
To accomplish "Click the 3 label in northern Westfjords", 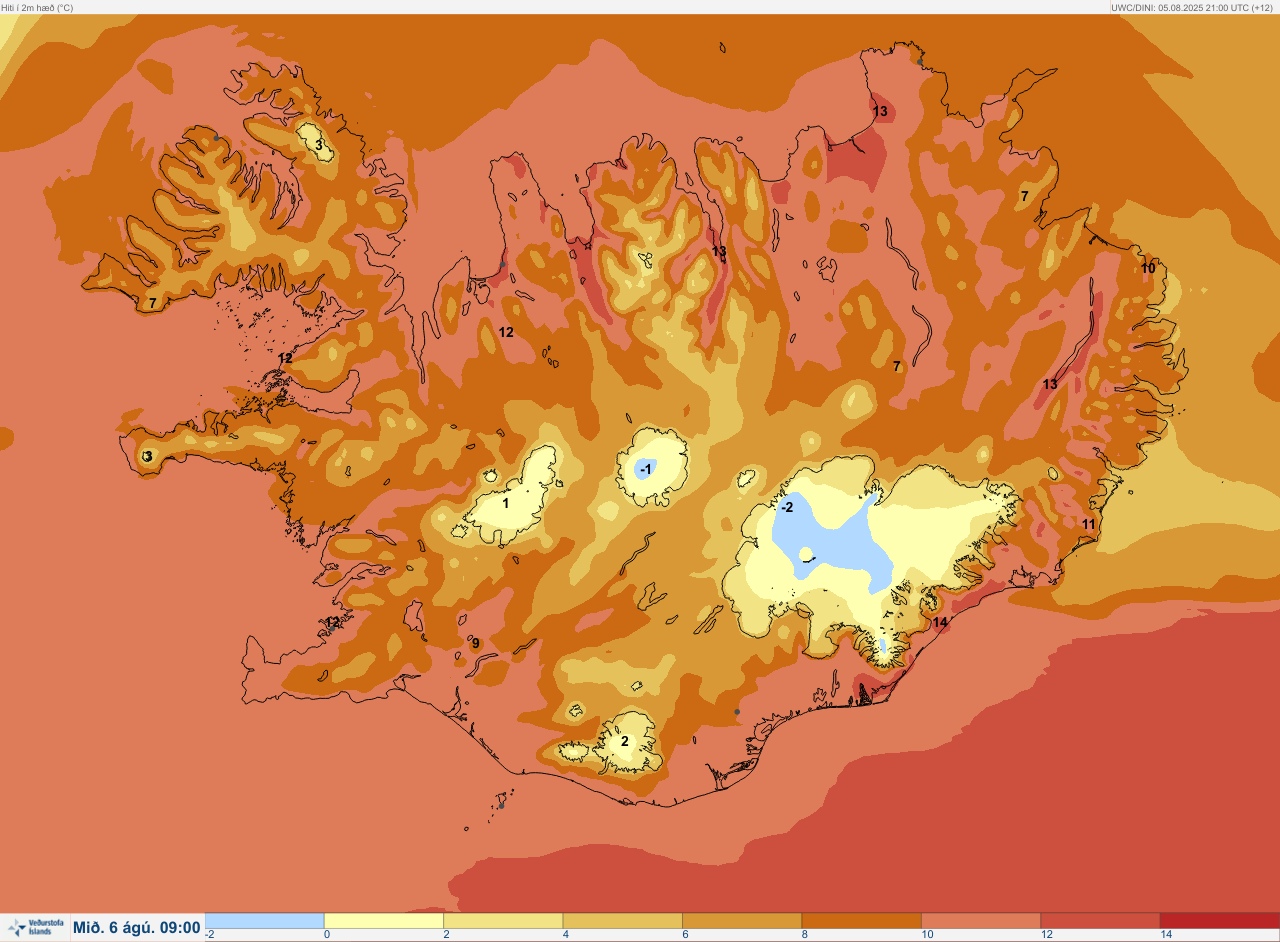I will pos(319,145).
